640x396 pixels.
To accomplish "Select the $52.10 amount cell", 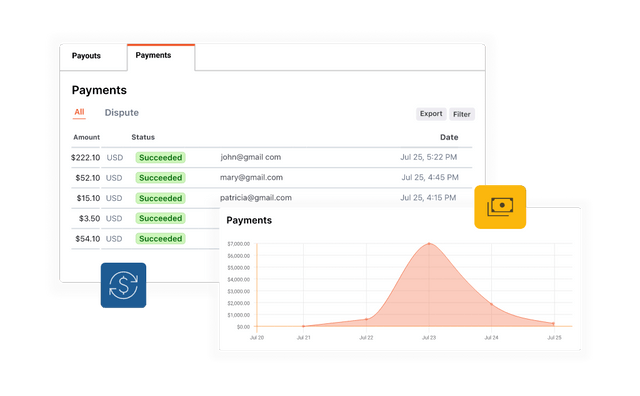I will point(88,178).
